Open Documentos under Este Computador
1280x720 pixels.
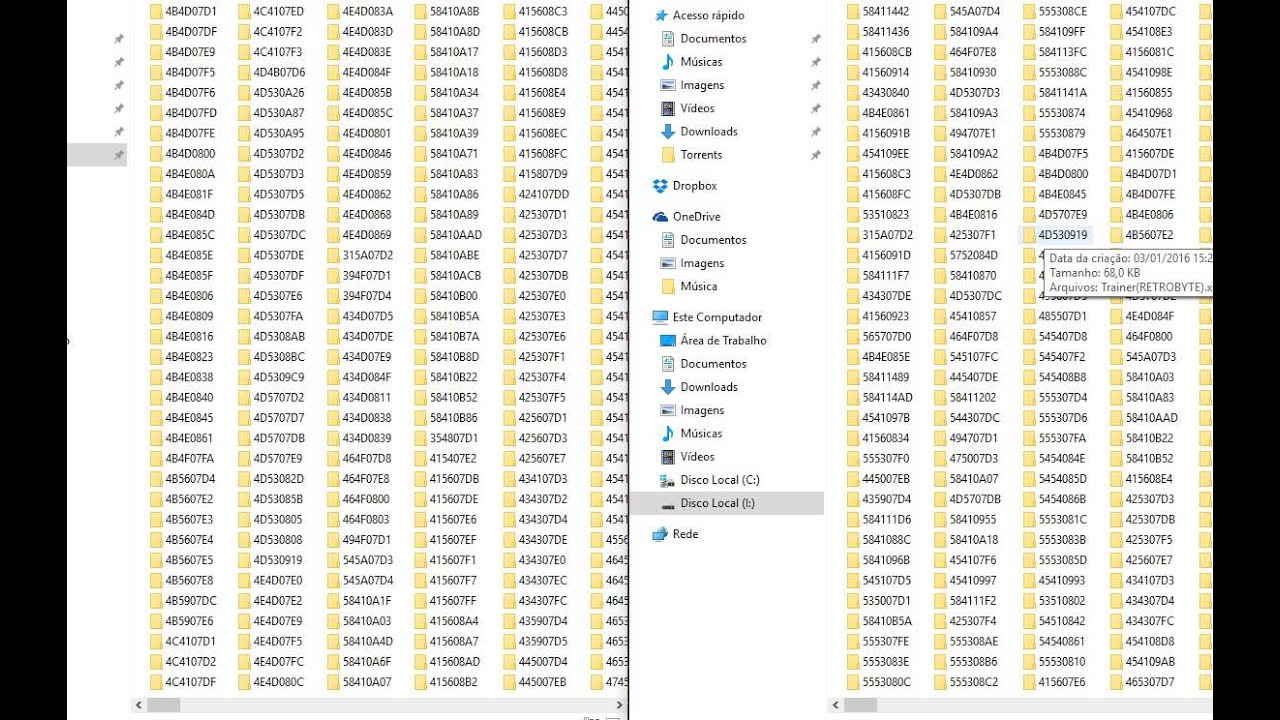point(713,363)
